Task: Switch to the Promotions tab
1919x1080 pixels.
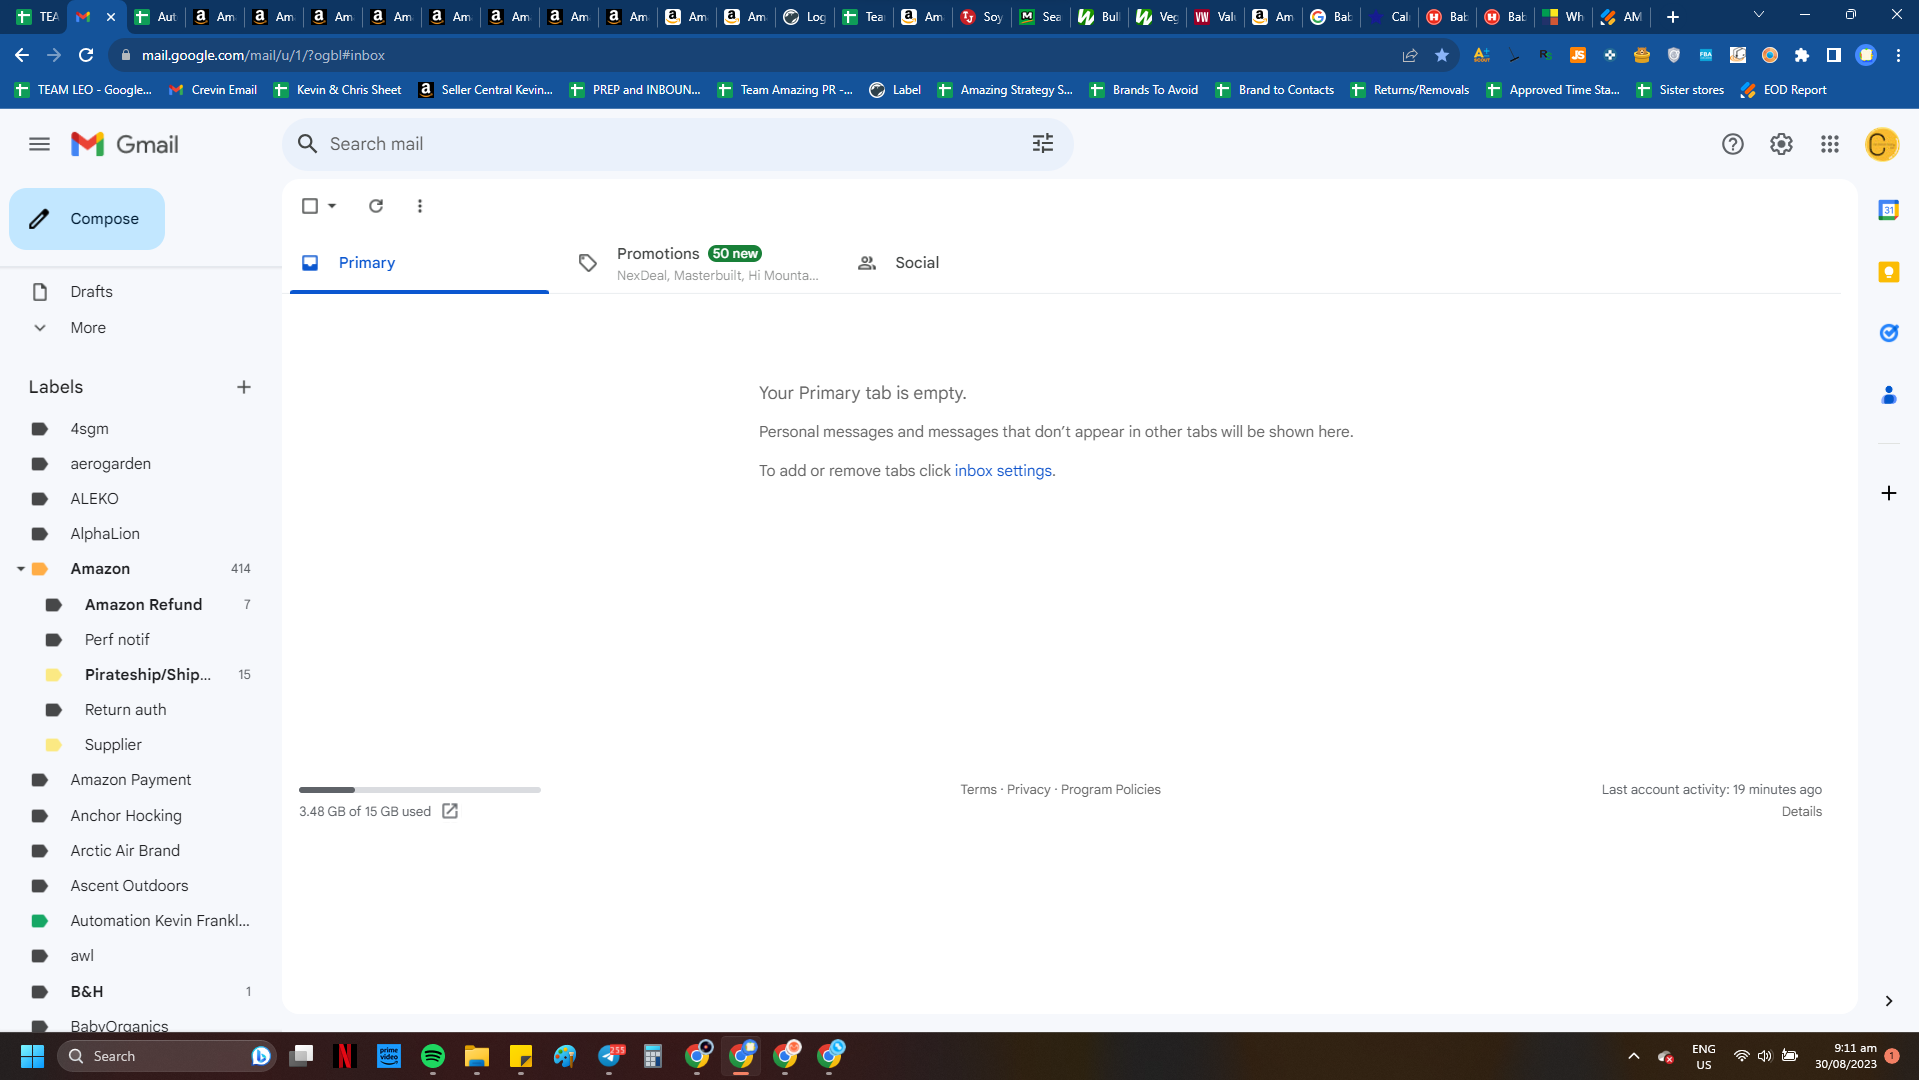Action: pos(698,263)
